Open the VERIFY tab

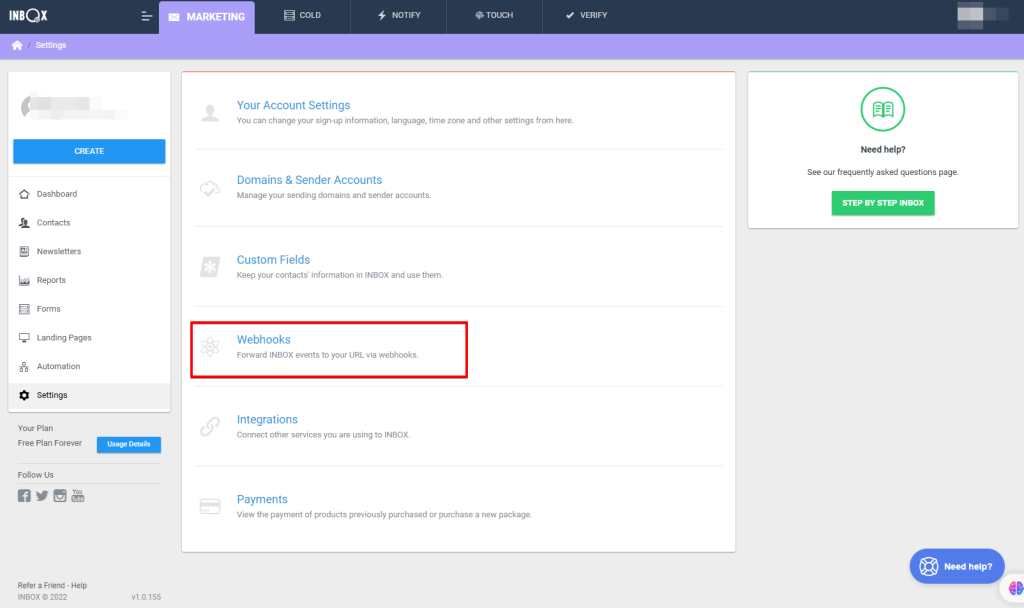point(586,16)
